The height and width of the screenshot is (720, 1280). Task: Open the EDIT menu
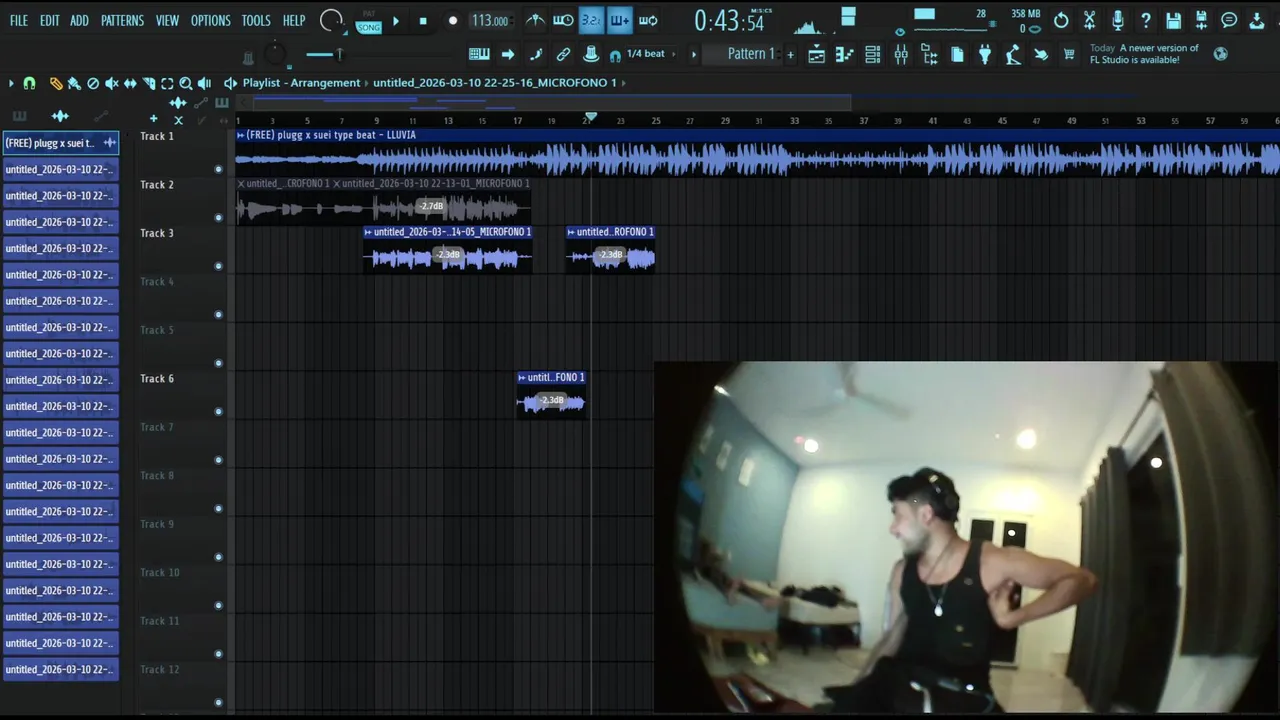[50, 20]
